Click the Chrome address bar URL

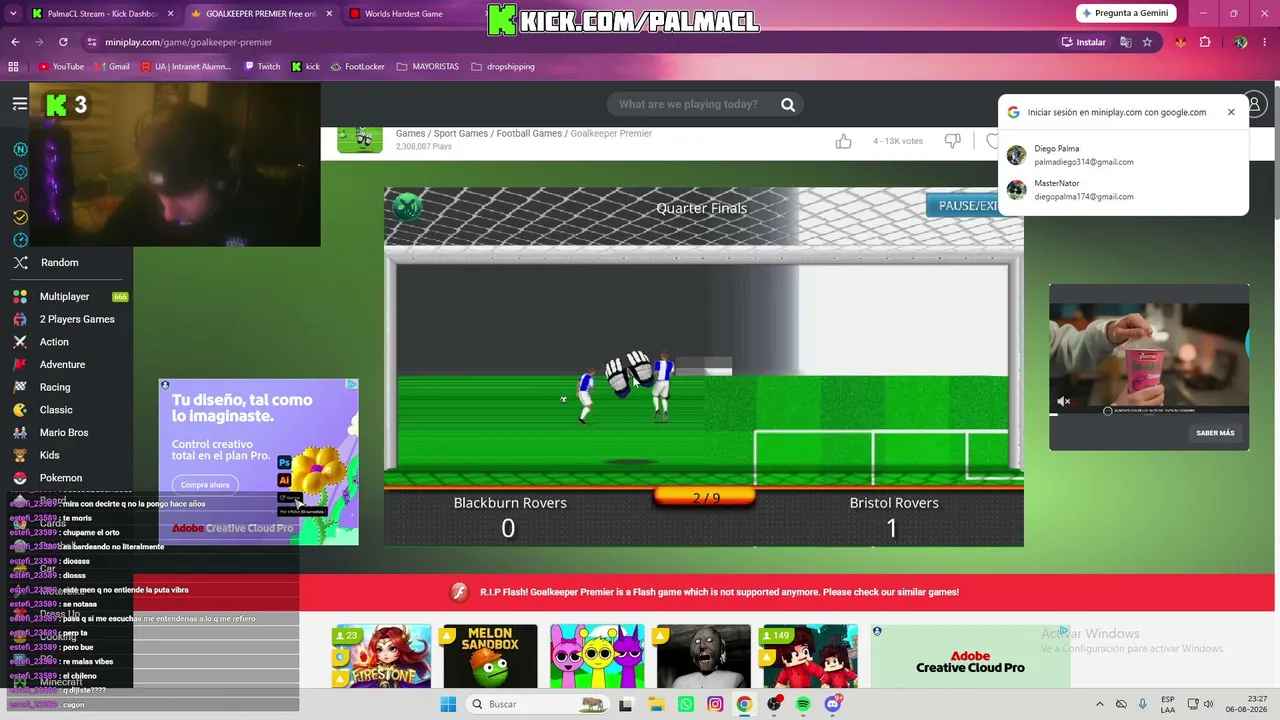(x=189, y=42)
